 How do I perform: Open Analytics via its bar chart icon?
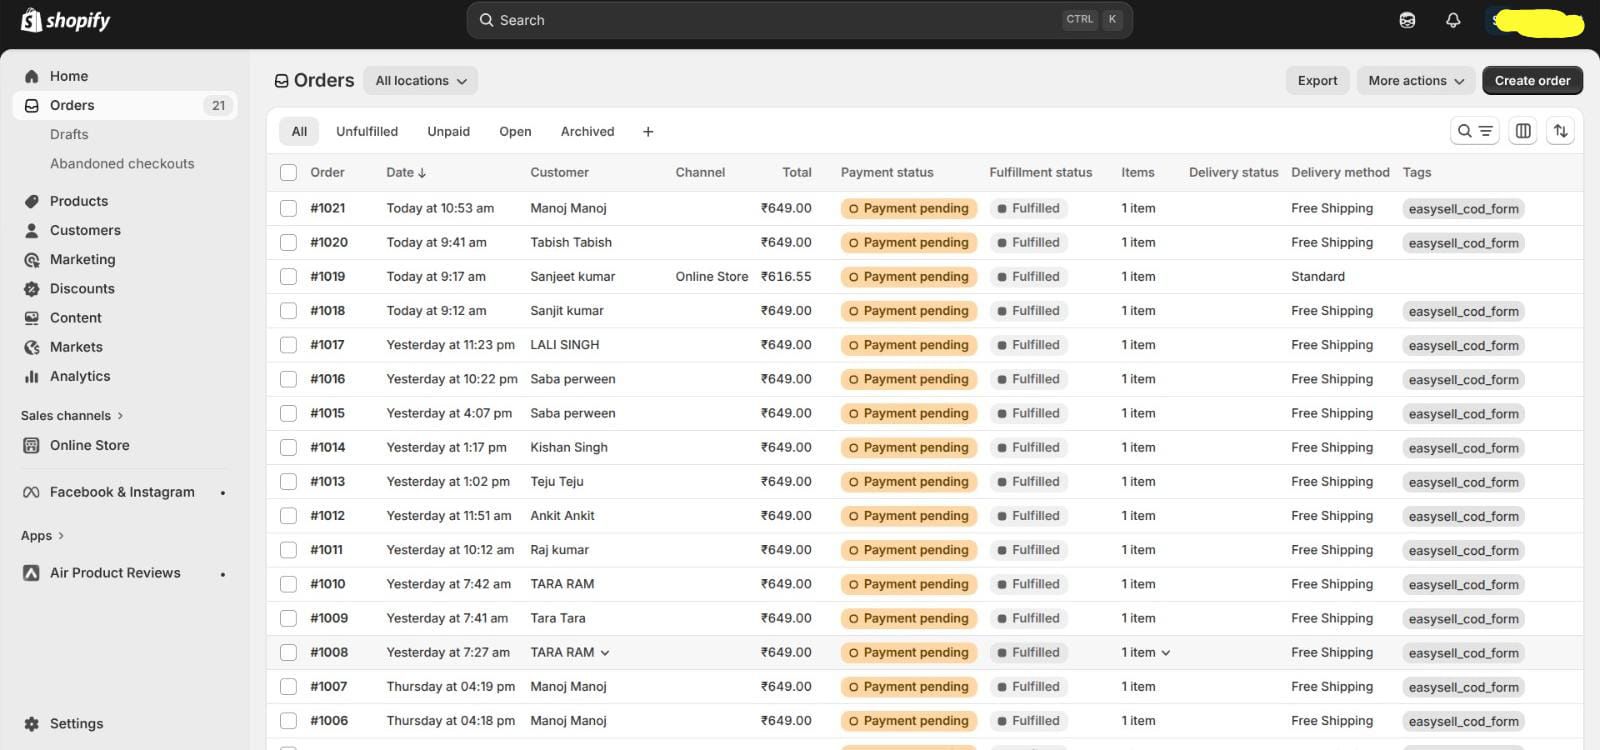[x=32, y=377]
